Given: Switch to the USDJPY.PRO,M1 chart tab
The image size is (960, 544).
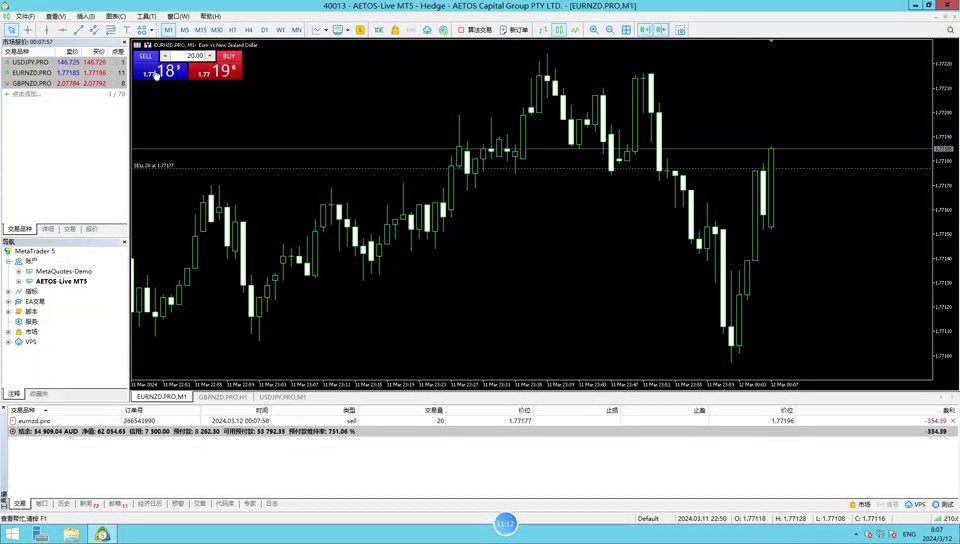Looking at the screenshot, I should 282,397.
